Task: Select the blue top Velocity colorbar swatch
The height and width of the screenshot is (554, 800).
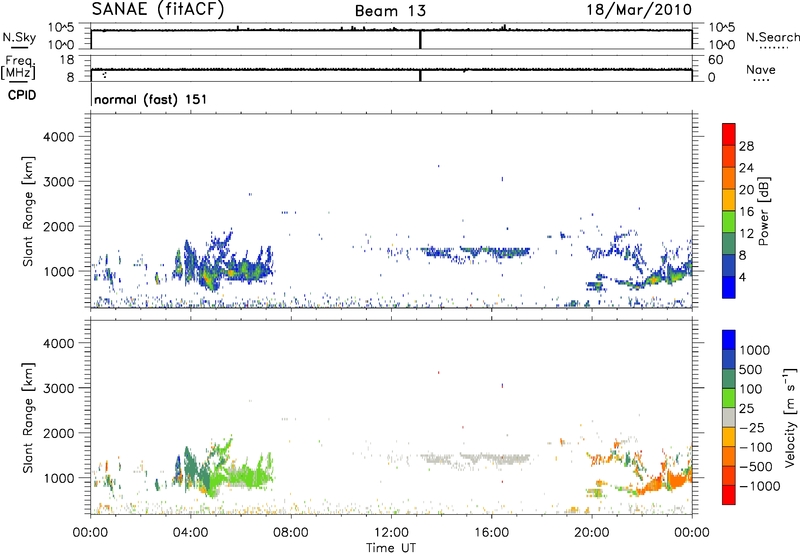Action: point(729,340)
